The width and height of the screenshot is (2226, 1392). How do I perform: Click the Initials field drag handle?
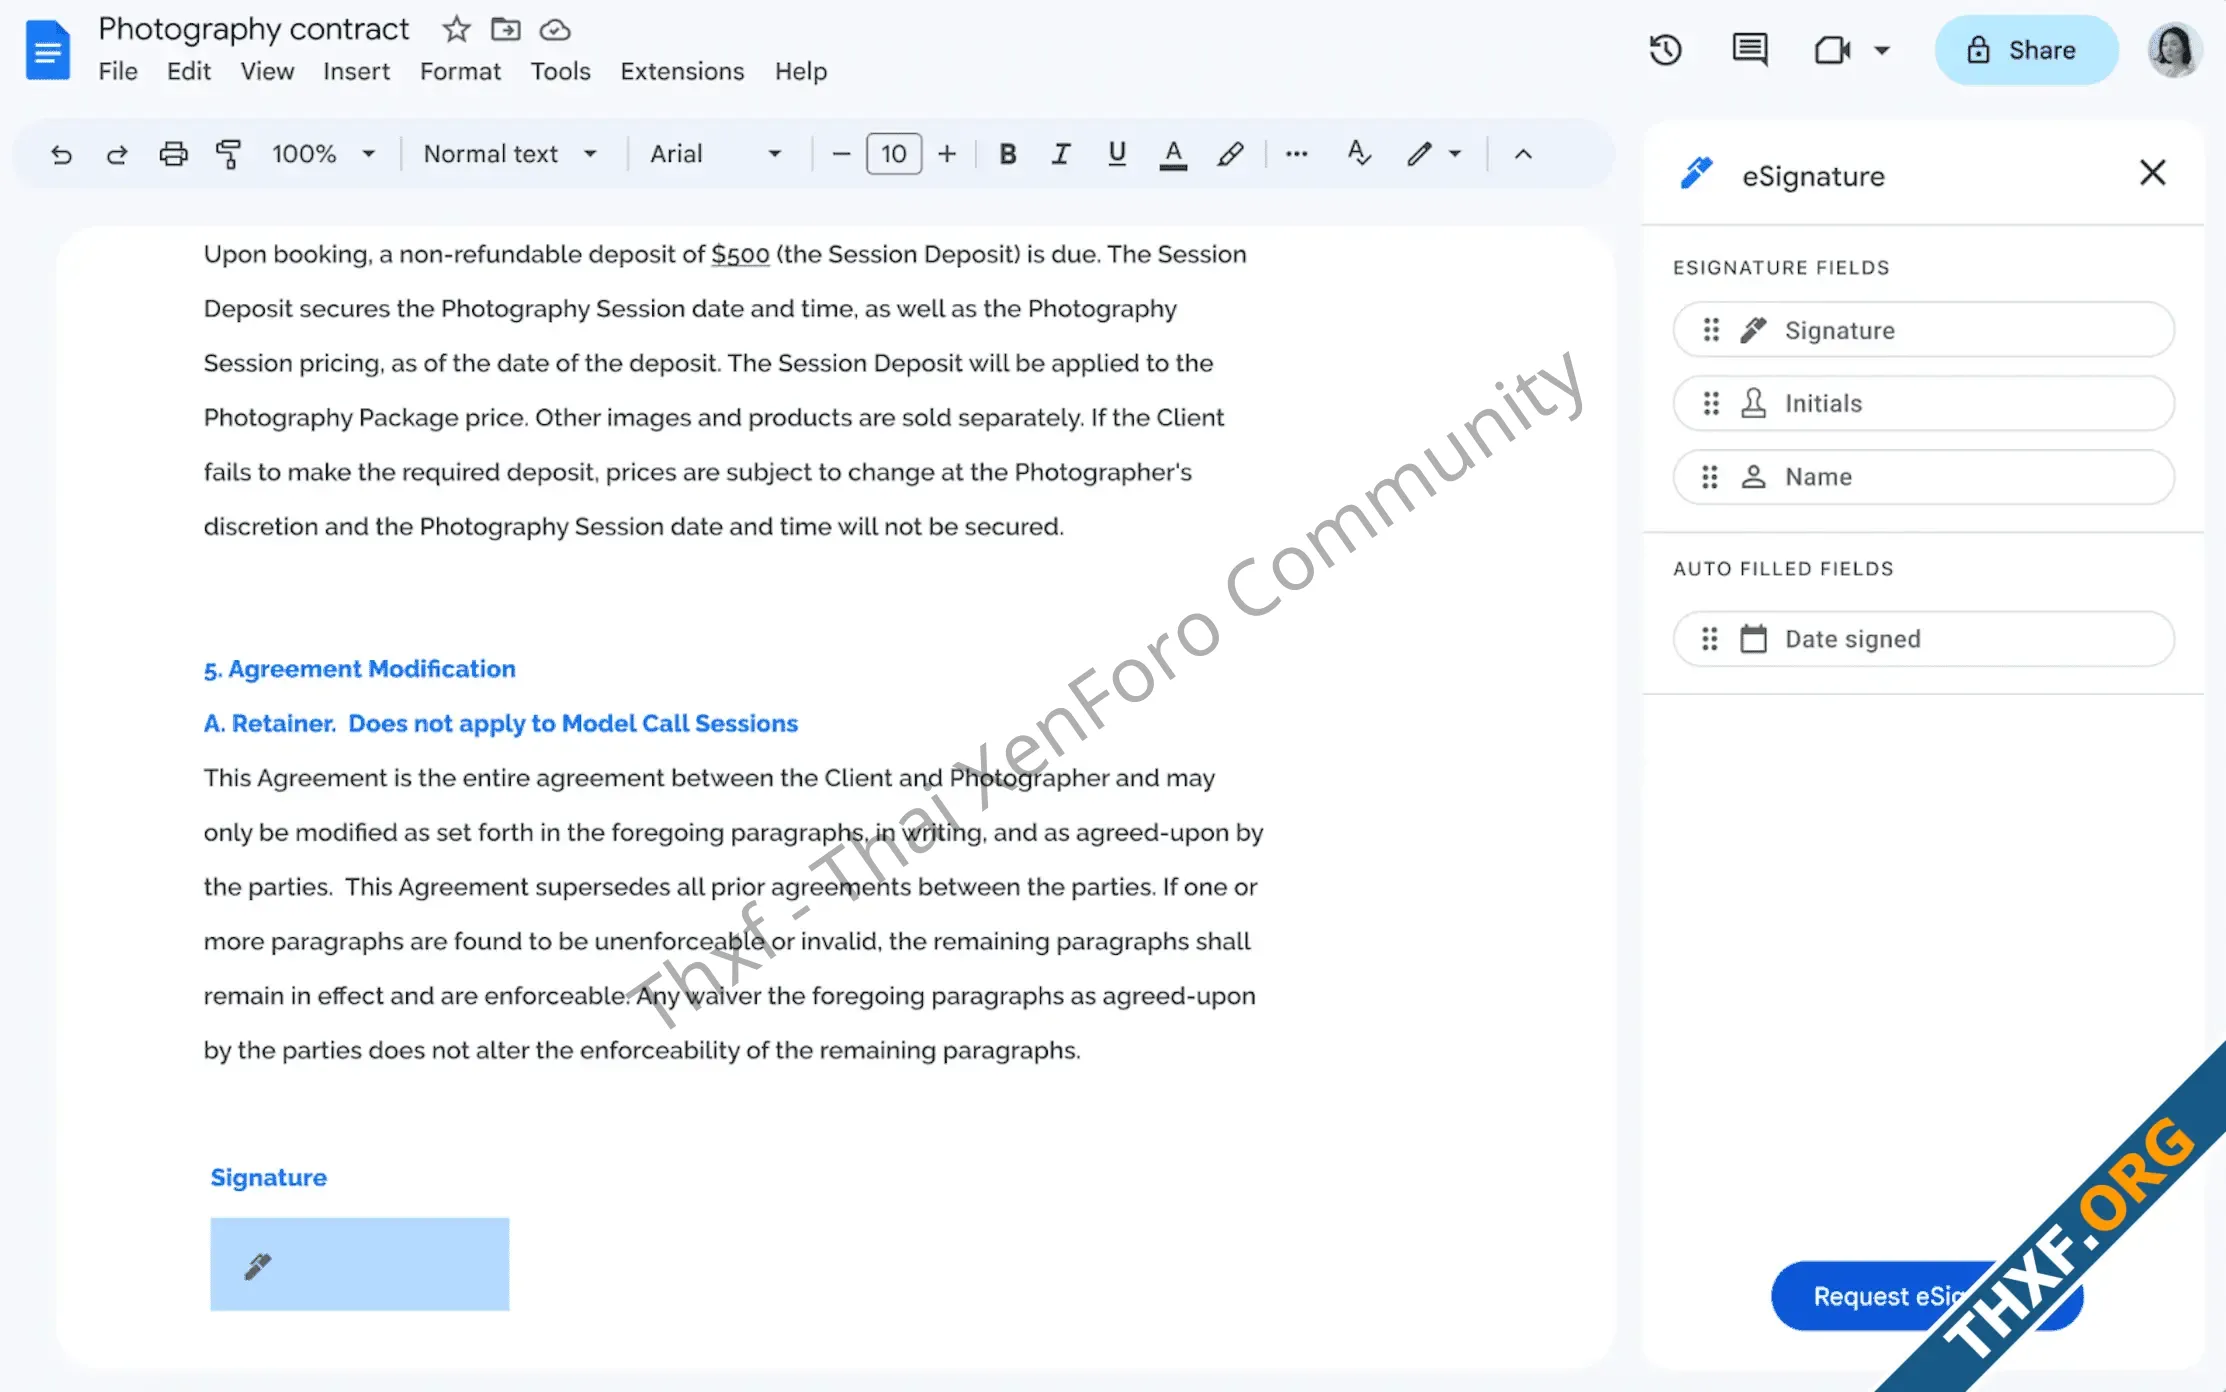click(1711, 403)
